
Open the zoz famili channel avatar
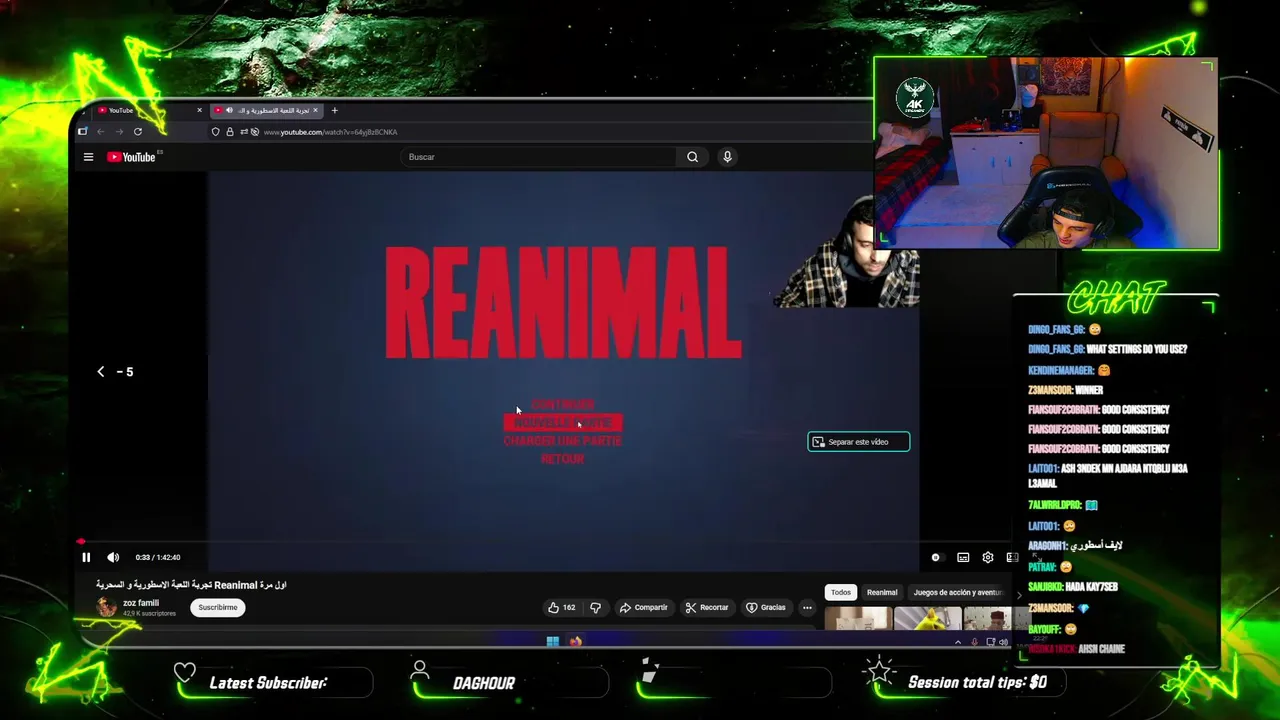[x=106, y=607]
